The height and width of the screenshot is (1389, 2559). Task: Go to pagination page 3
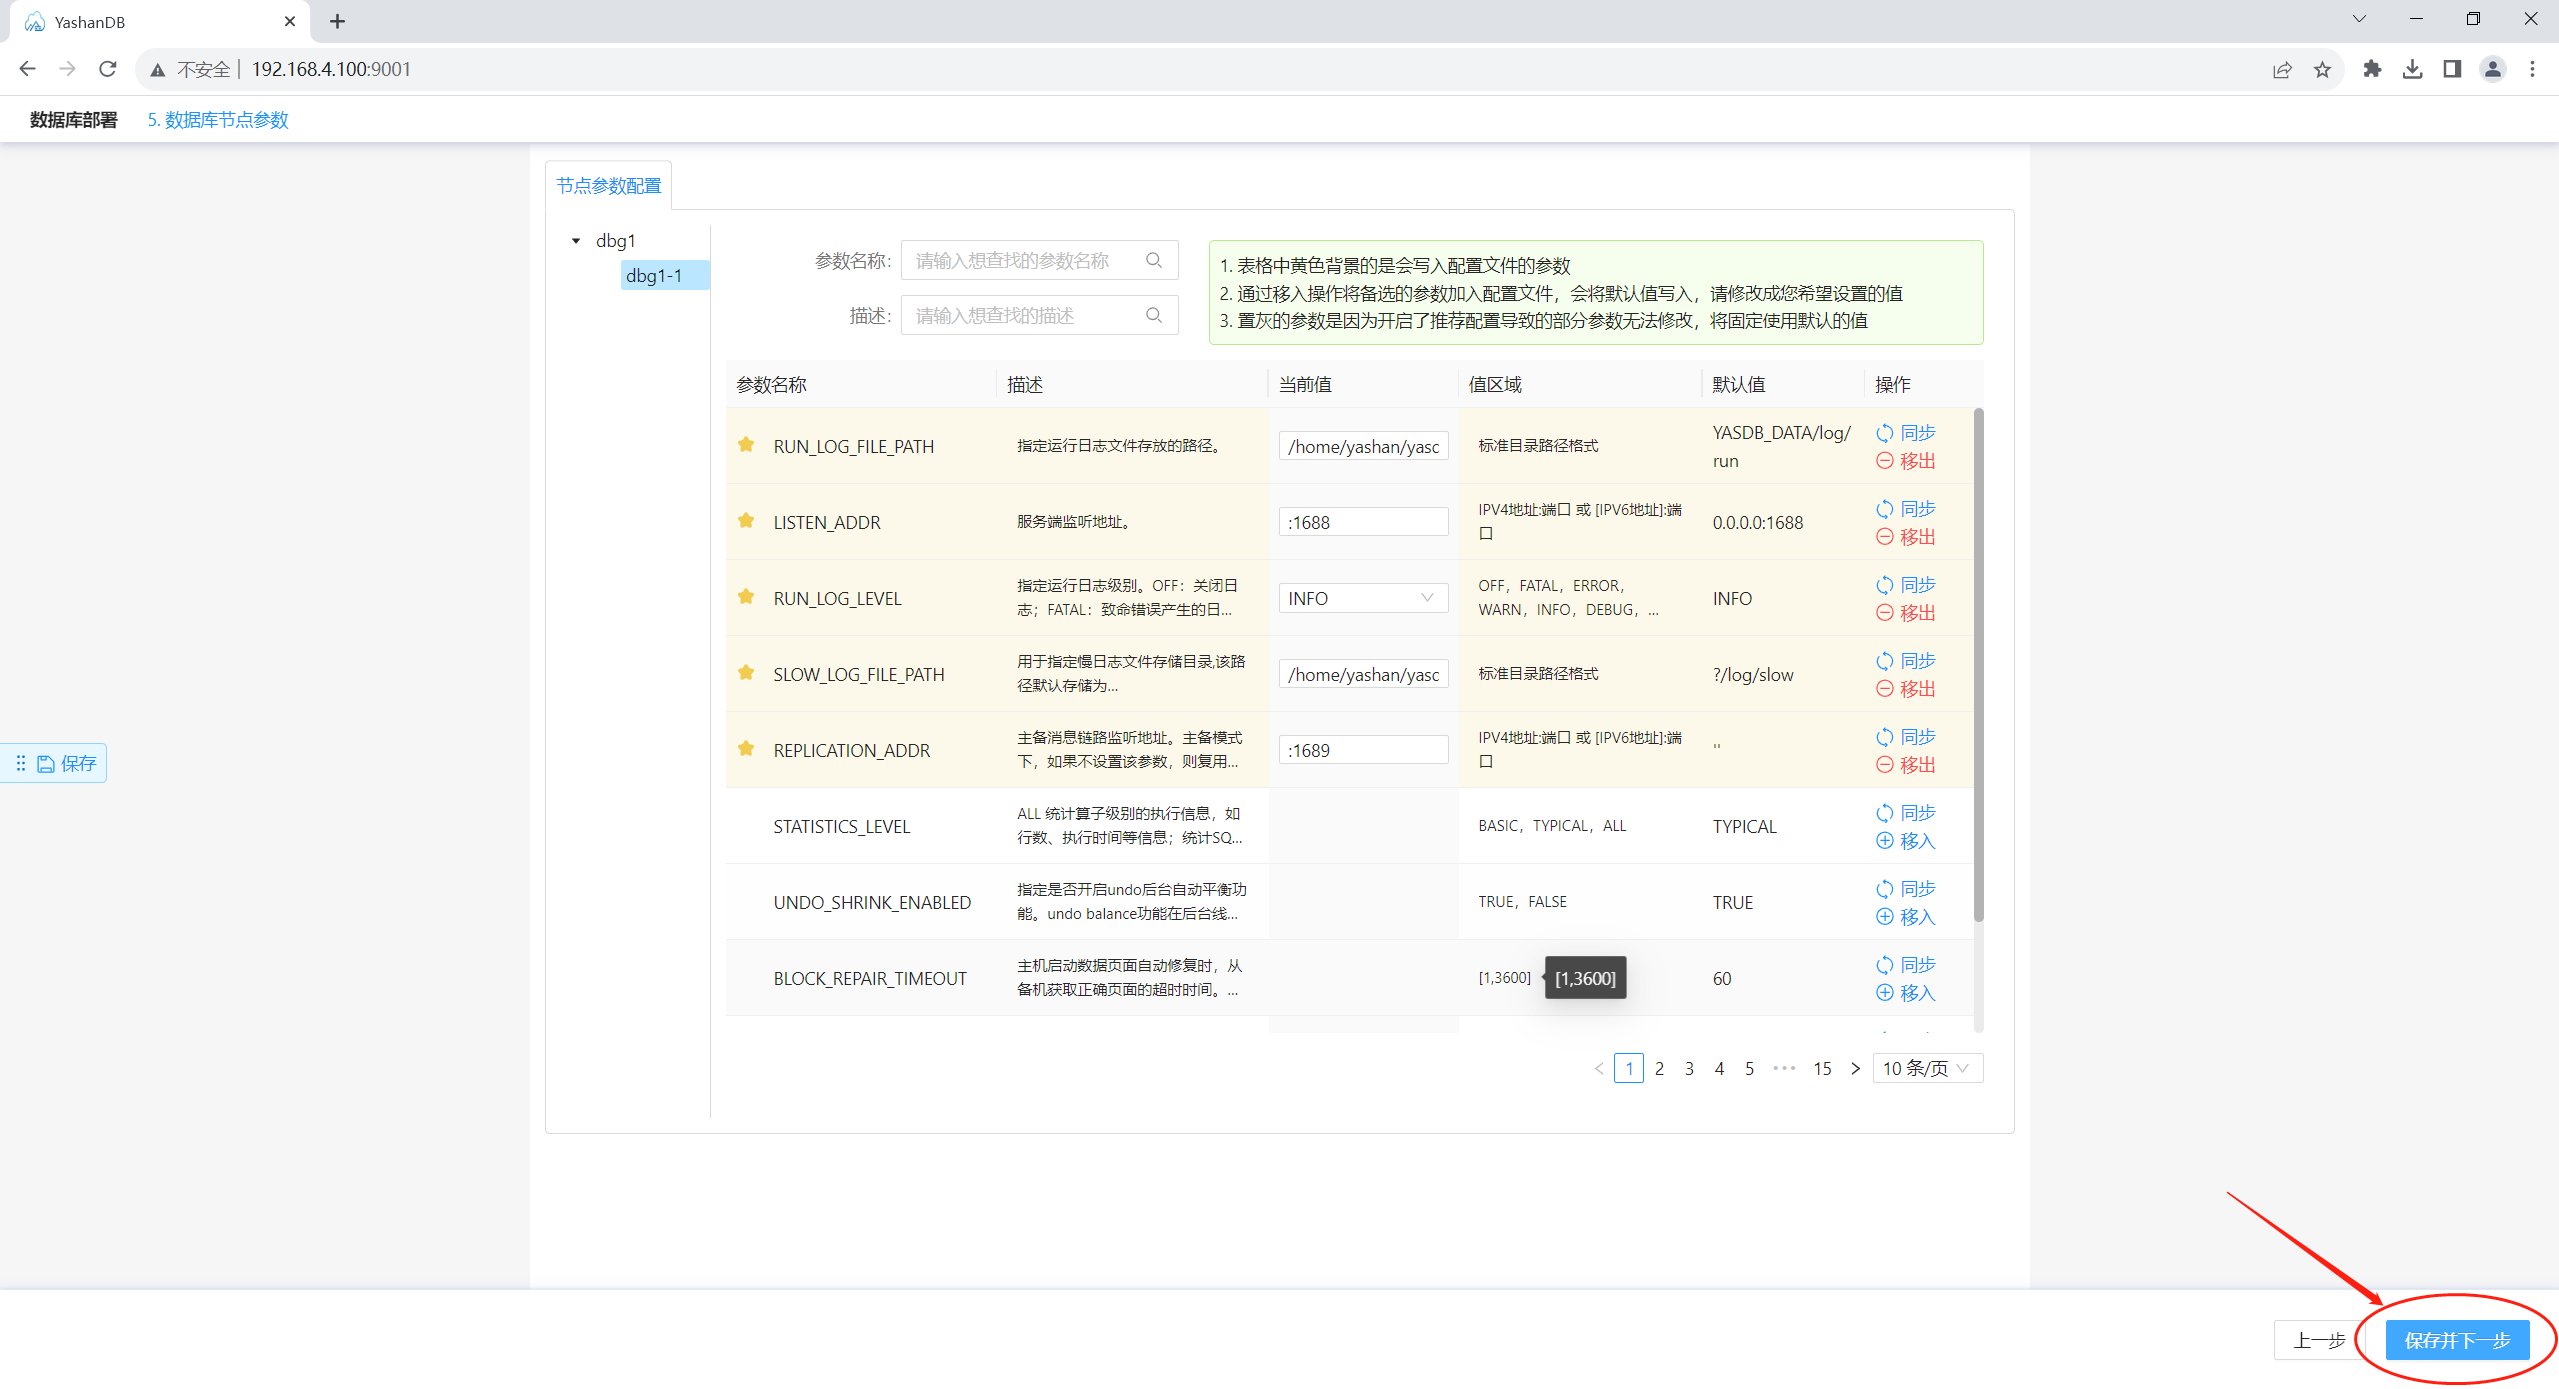(1689, 1068)
